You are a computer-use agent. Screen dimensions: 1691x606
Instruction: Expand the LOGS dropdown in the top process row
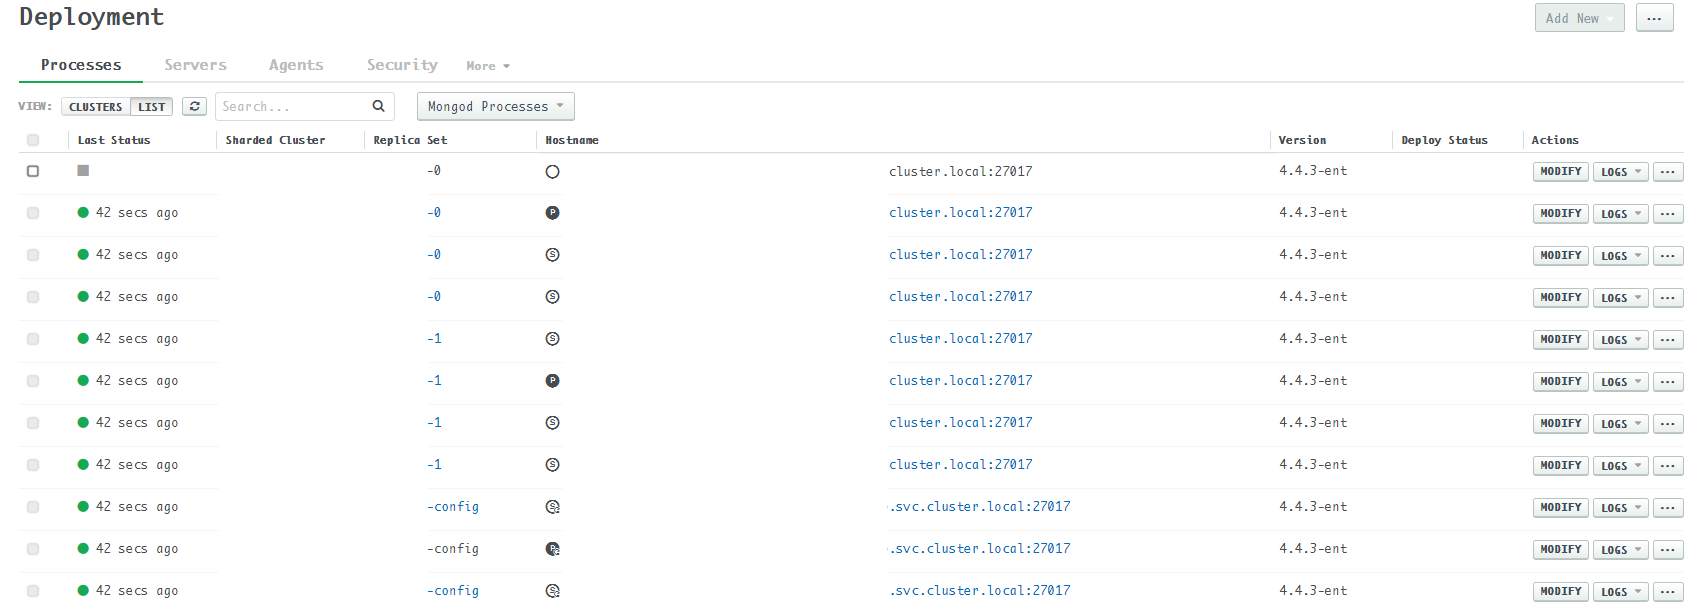(1620, 172)
